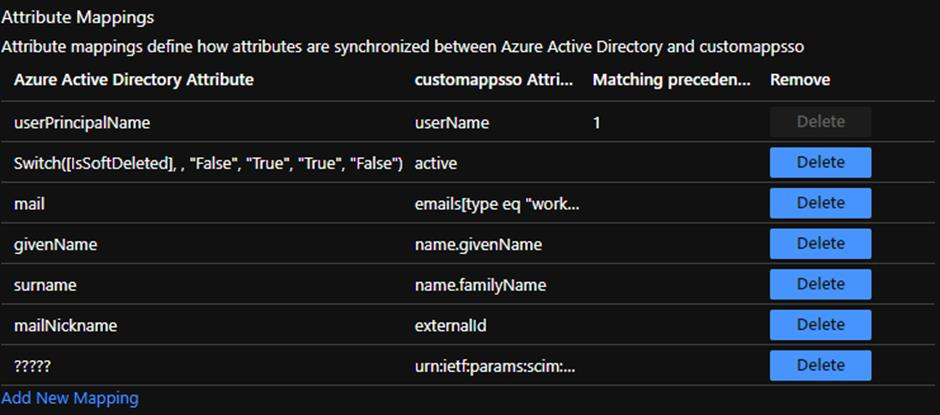Click the name.givenName target attribute

[x=478, y=245]
